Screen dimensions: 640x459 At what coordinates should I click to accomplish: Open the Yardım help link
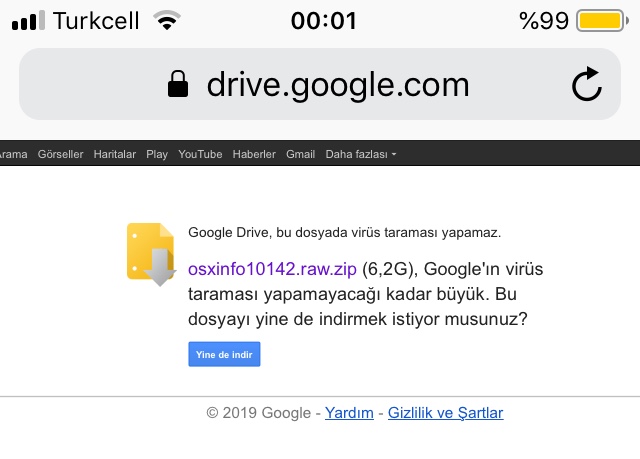349,412
